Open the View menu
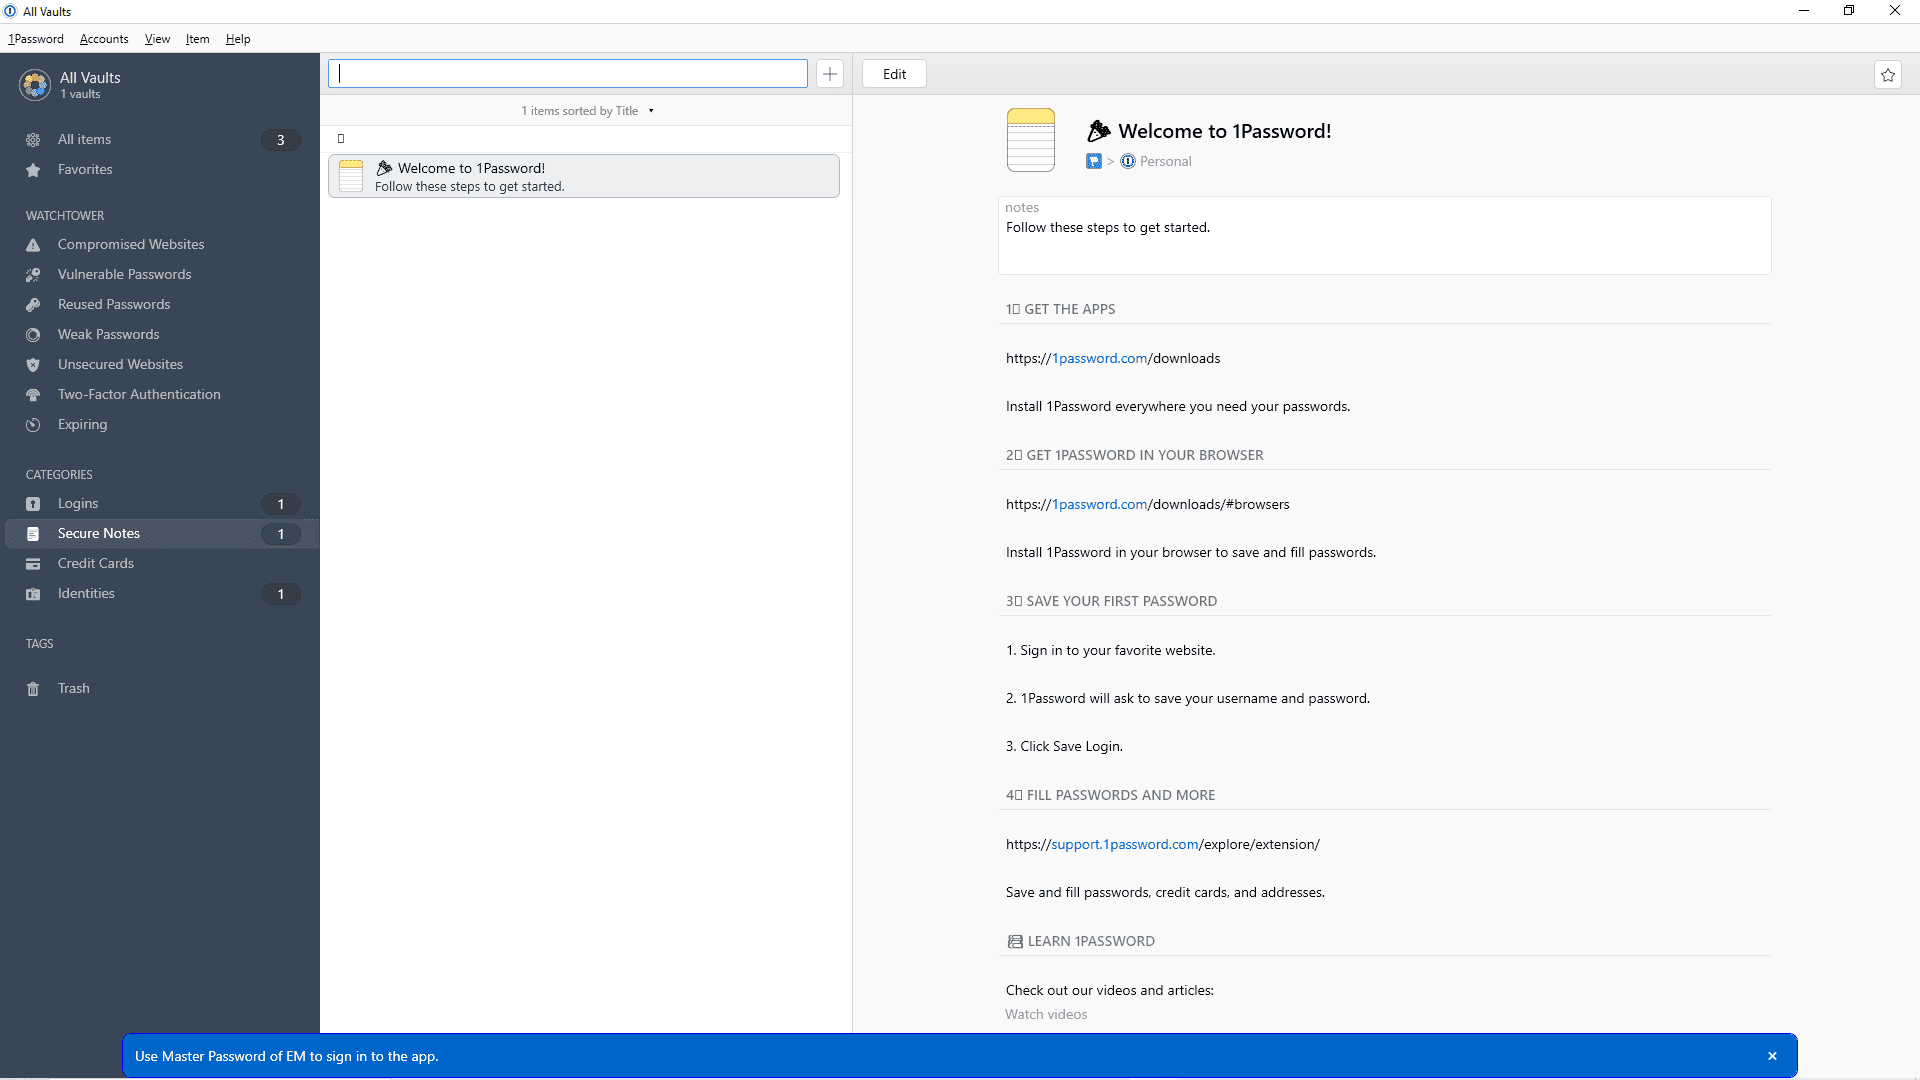This screenshot has height=1080, width=1920. (x=157, y=39)
